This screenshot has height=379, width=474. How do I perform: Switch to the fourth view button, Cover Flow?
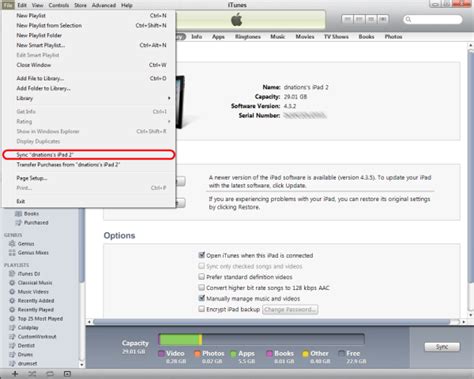pyautogui.click(x=383, y=19)
